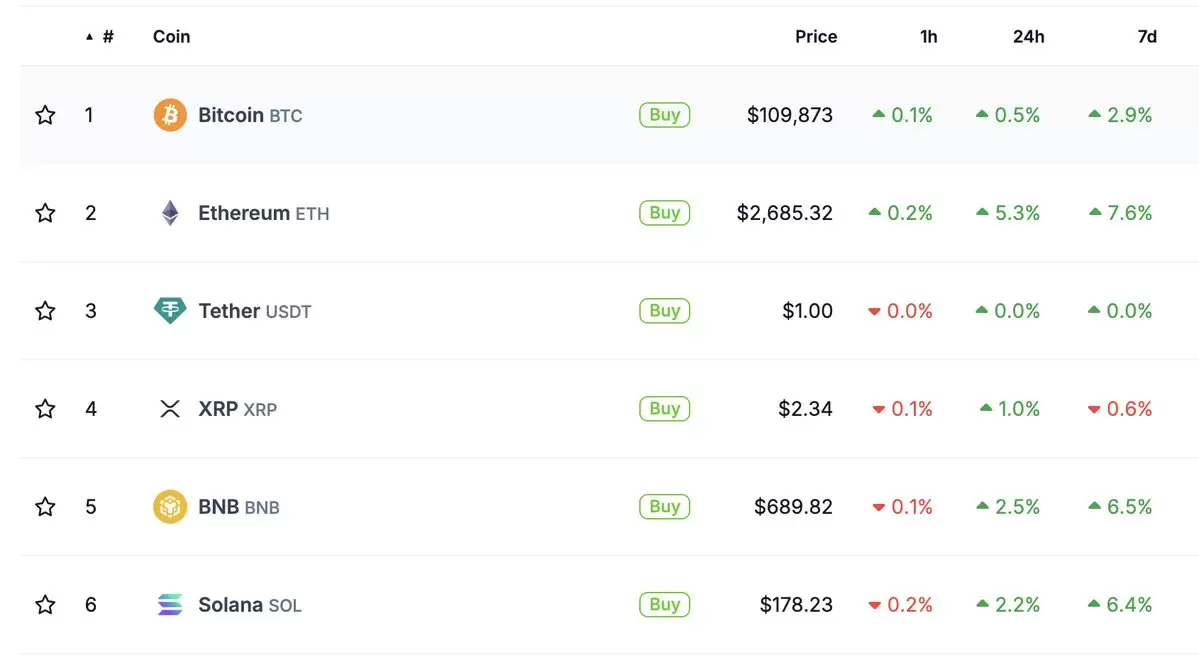Click the Buy button for Tether
This screenshot has width=1199, height=660.
pyautogui.click(x=664, y=310)
